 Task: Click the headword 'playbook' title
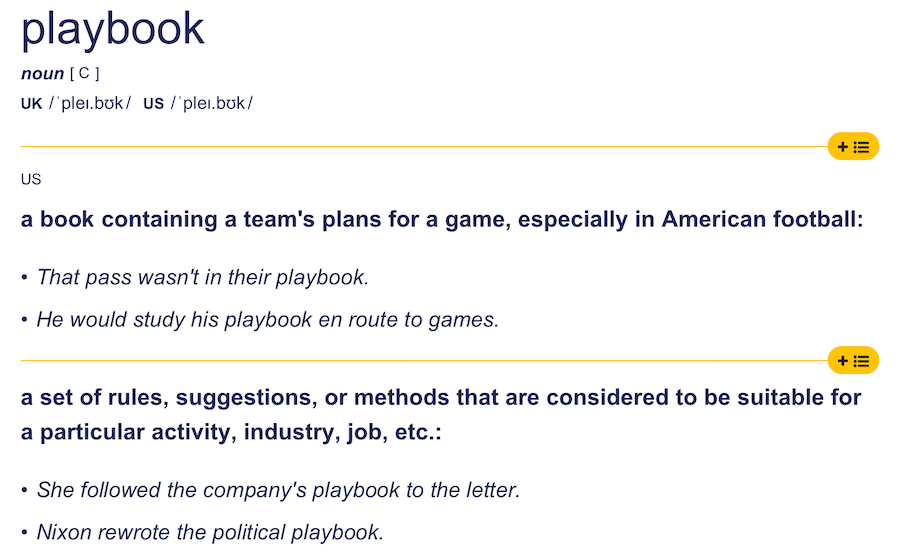[112, 30]
